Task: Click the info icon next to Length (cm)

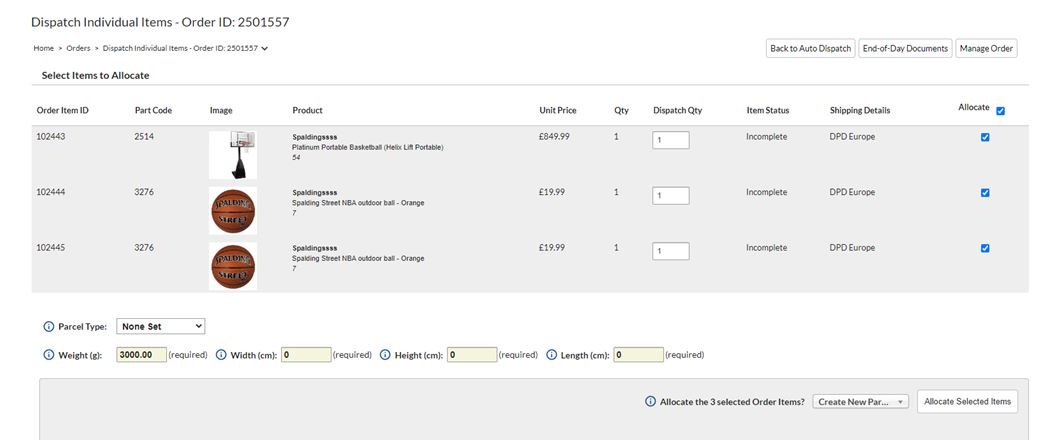Action: (x=551, y=355)
